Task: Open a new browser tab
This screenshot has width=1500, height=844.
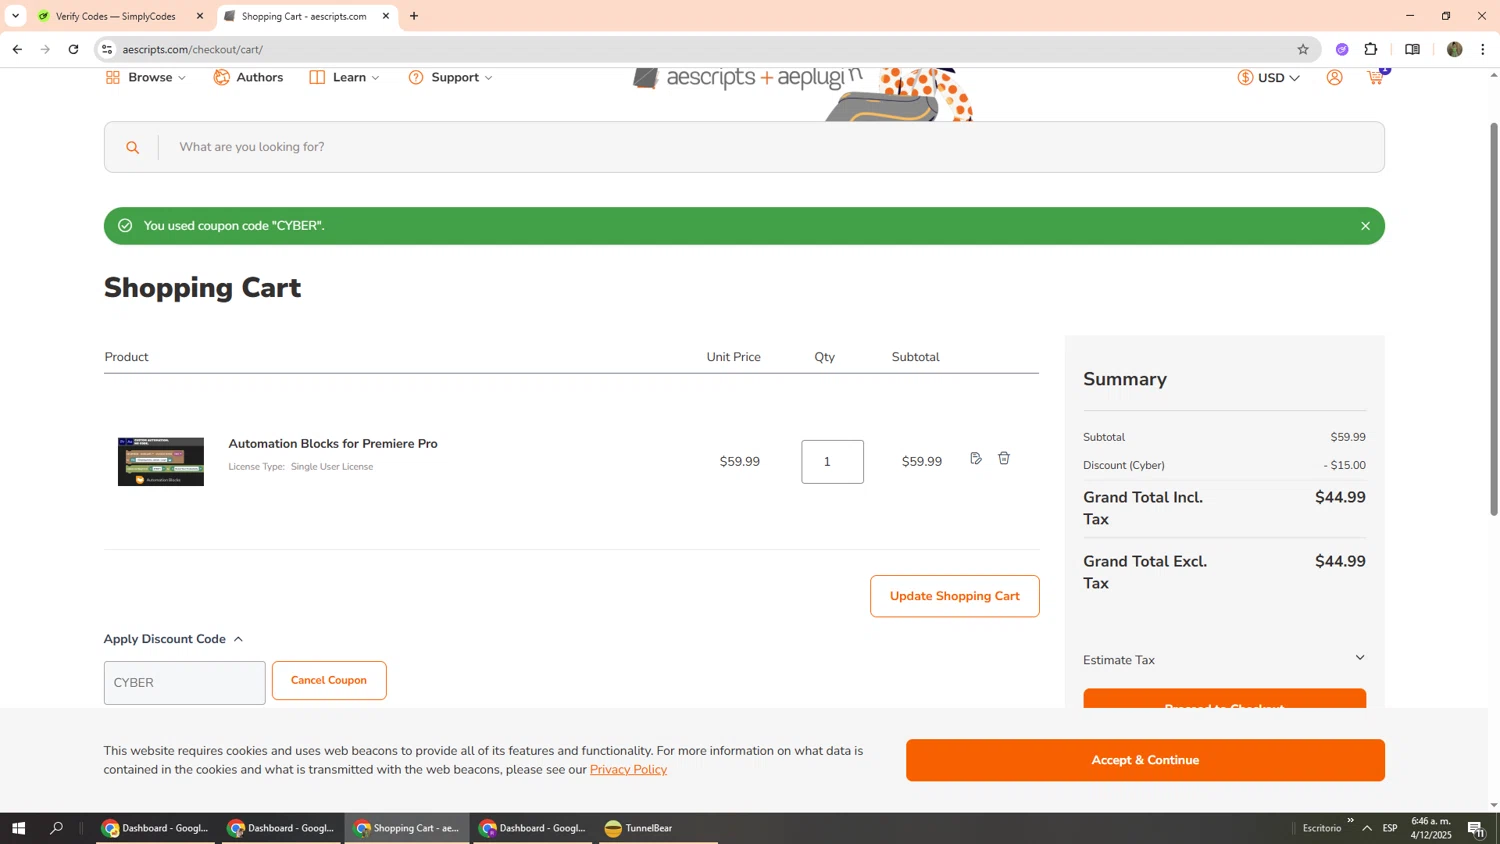Action: [x=414, y=16]
